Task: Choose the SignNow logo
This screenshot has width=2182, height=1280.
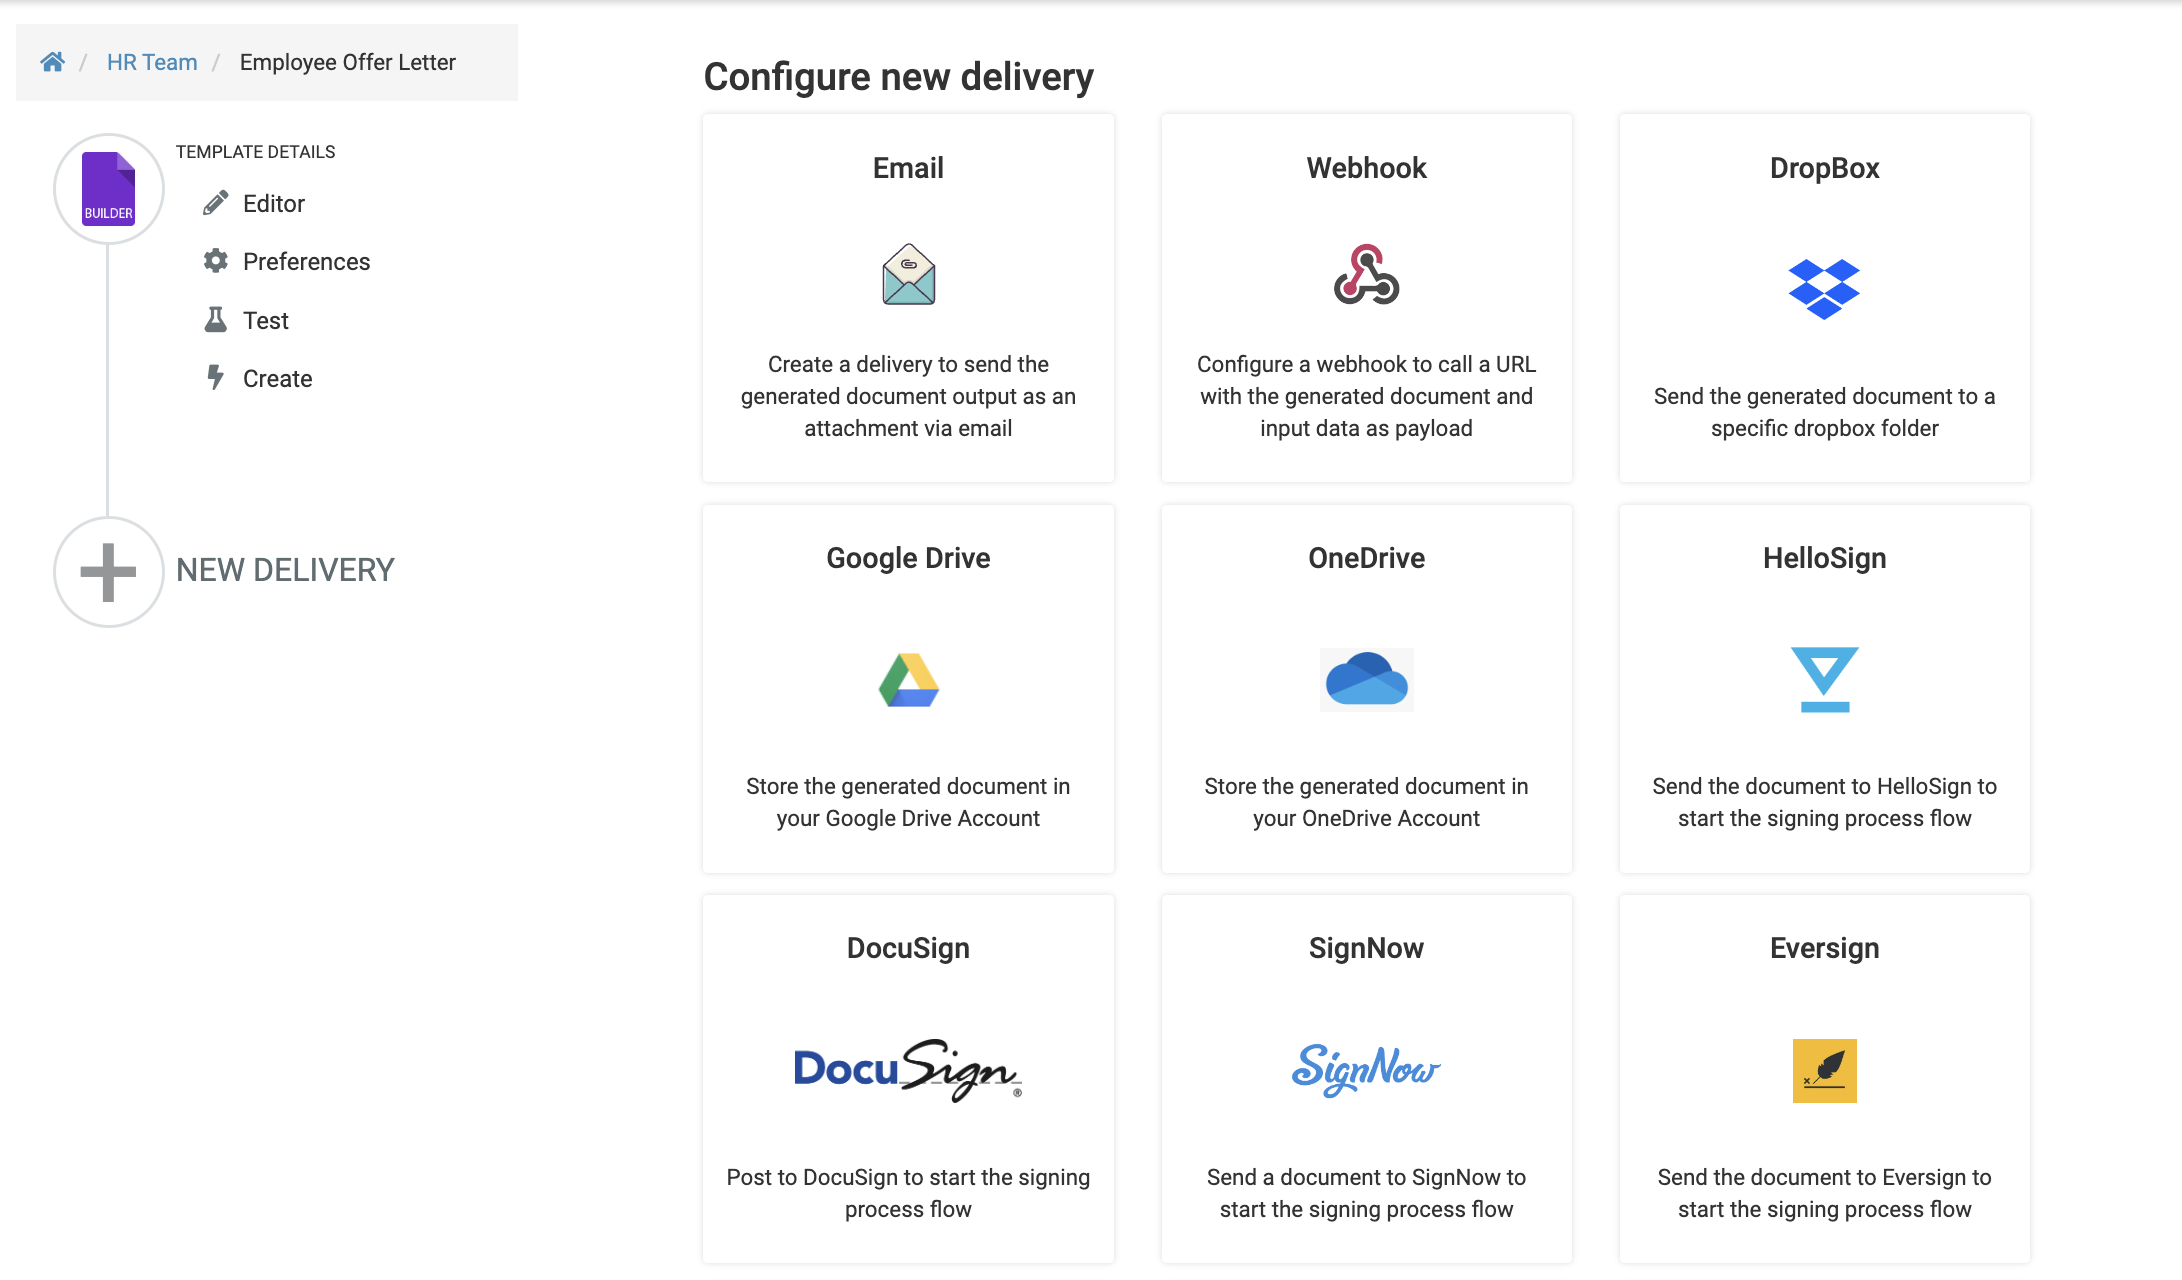Action: point(1366,1070)
